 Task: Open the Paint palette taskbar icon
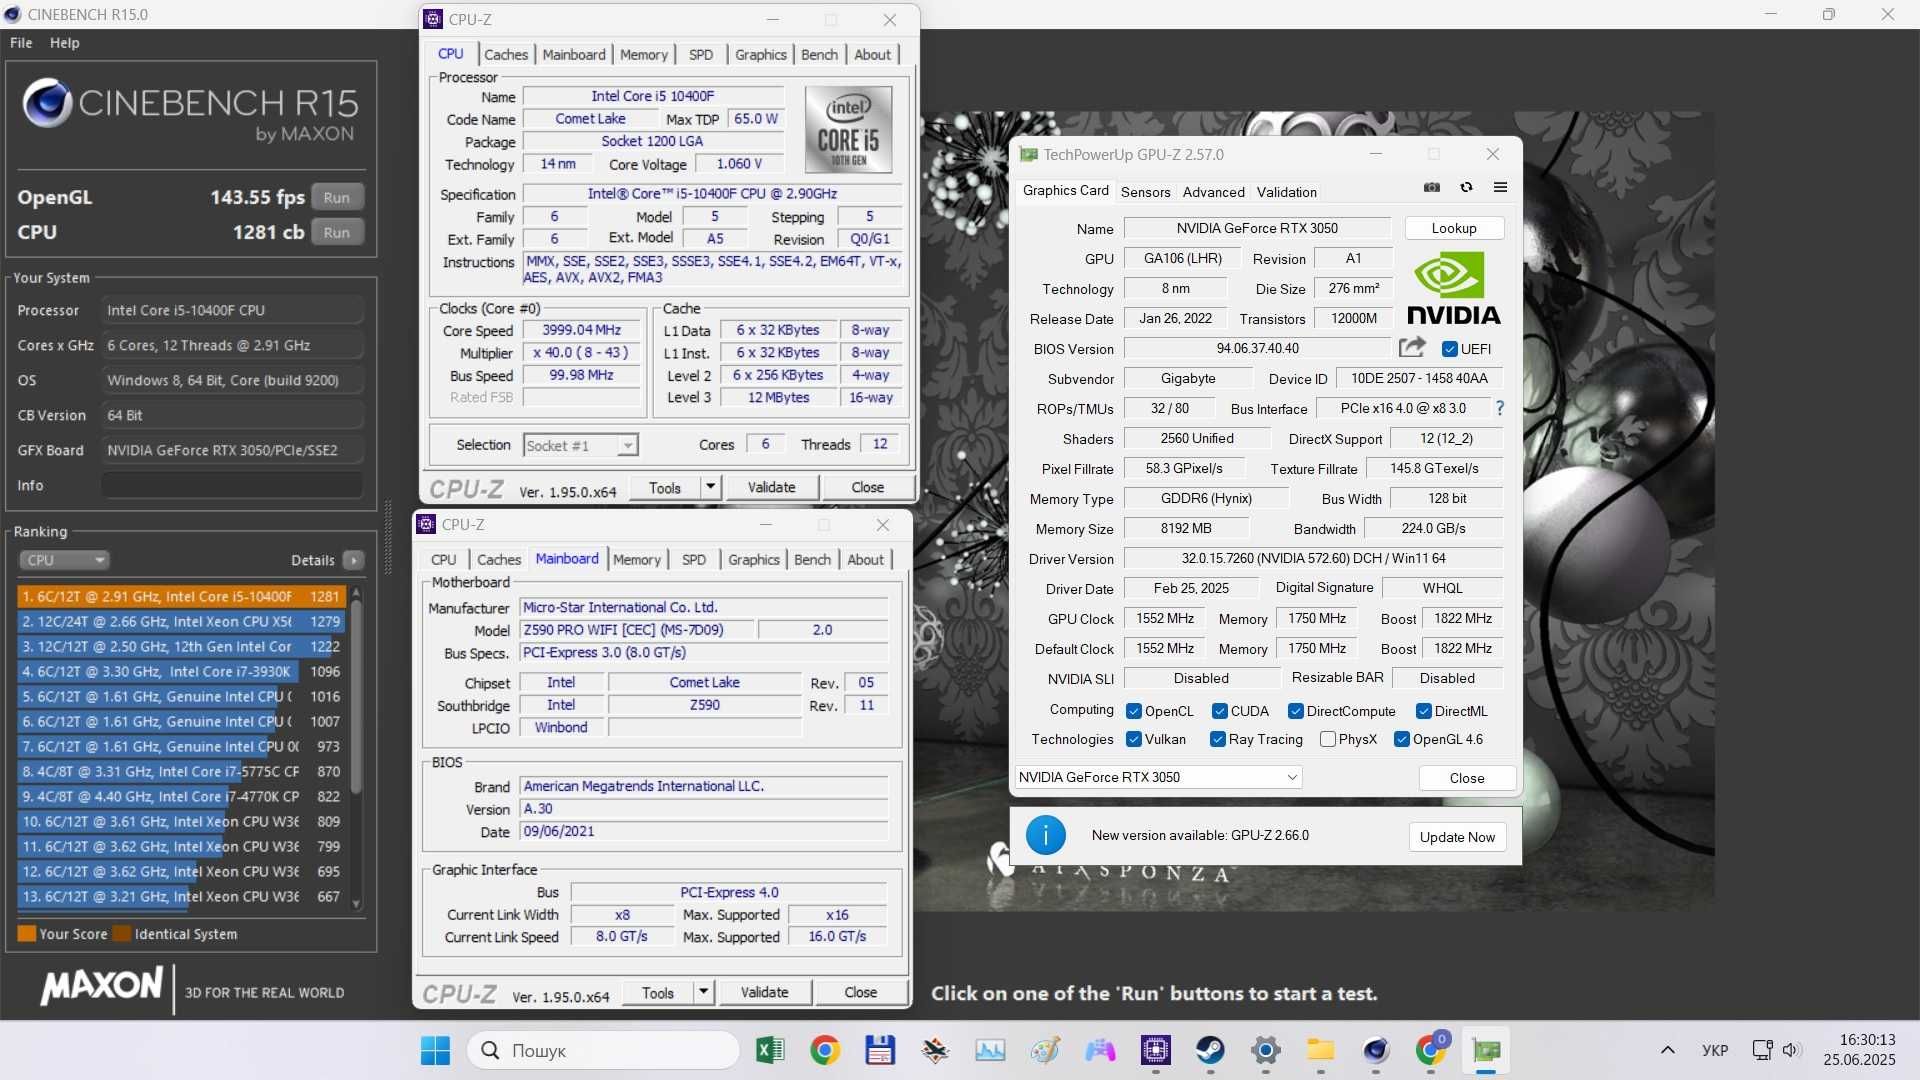[1046, 1050]
